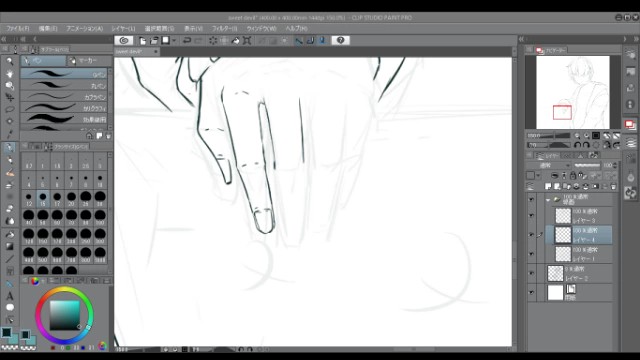The width and height of the screenshot is (640, 360).
Task: Select the Pencil tool
Action: click(x=10, y=160)
